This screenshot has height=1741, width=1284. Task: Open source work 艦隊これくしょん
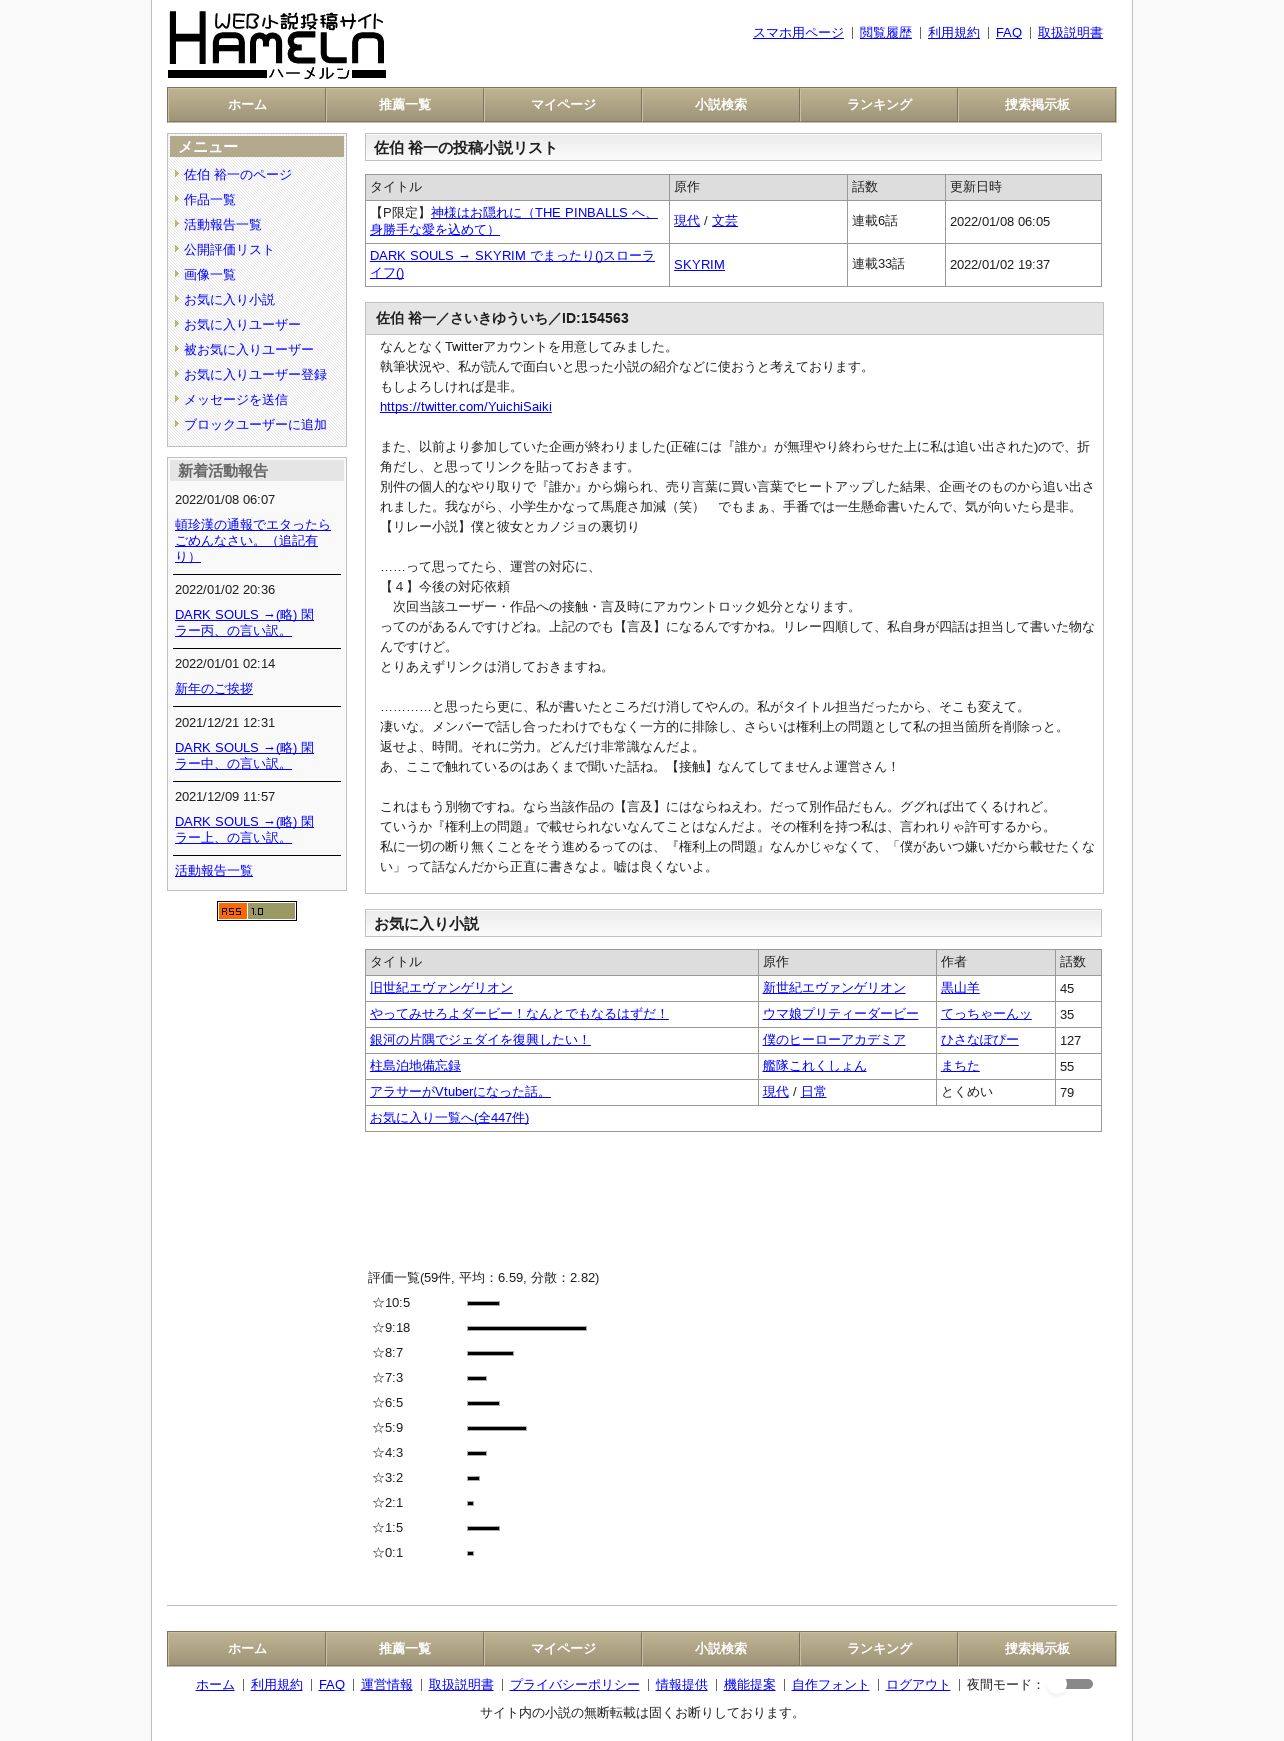(x=815, y=1066)
